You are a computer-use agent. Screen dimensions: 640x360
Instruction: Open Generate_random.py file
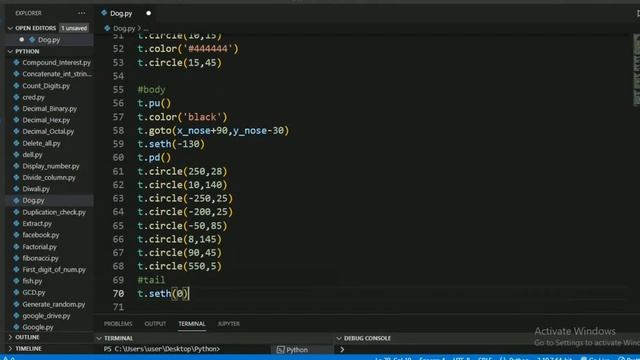click(53, 304)
